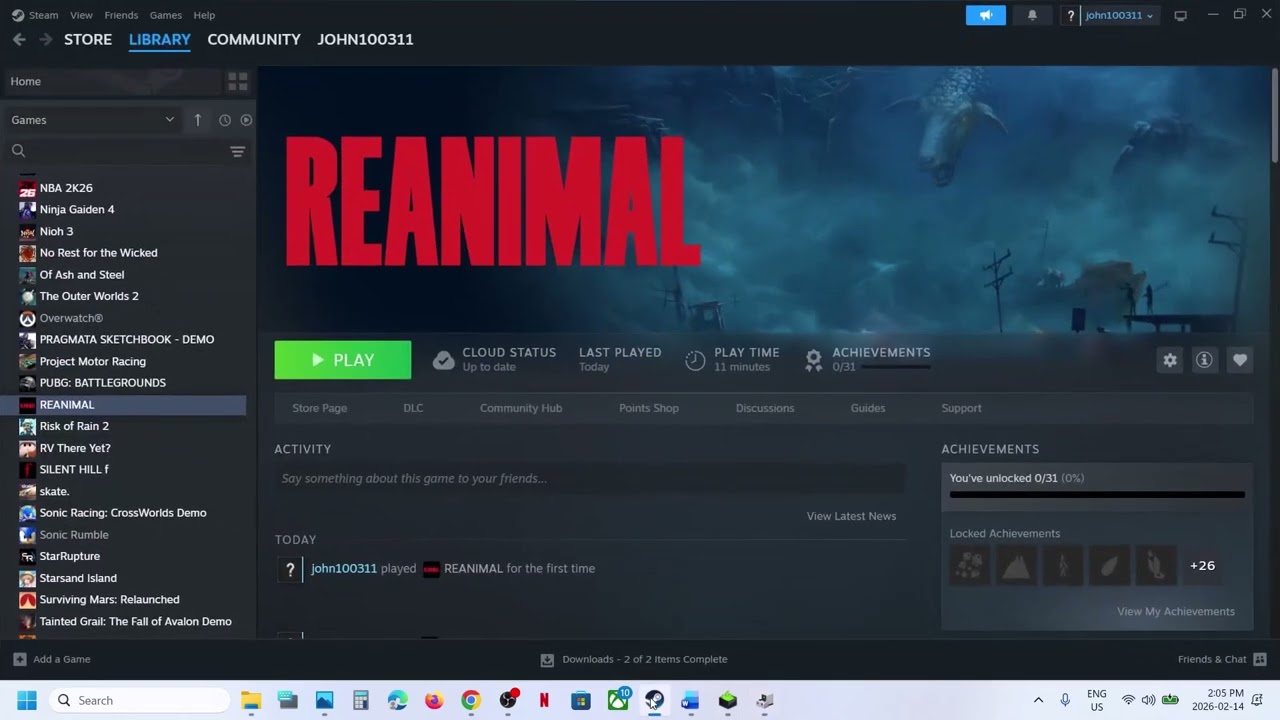Click the Windows taskbar Search box
The height and width of the screenshot is (720, 1280).
point(140,700)
